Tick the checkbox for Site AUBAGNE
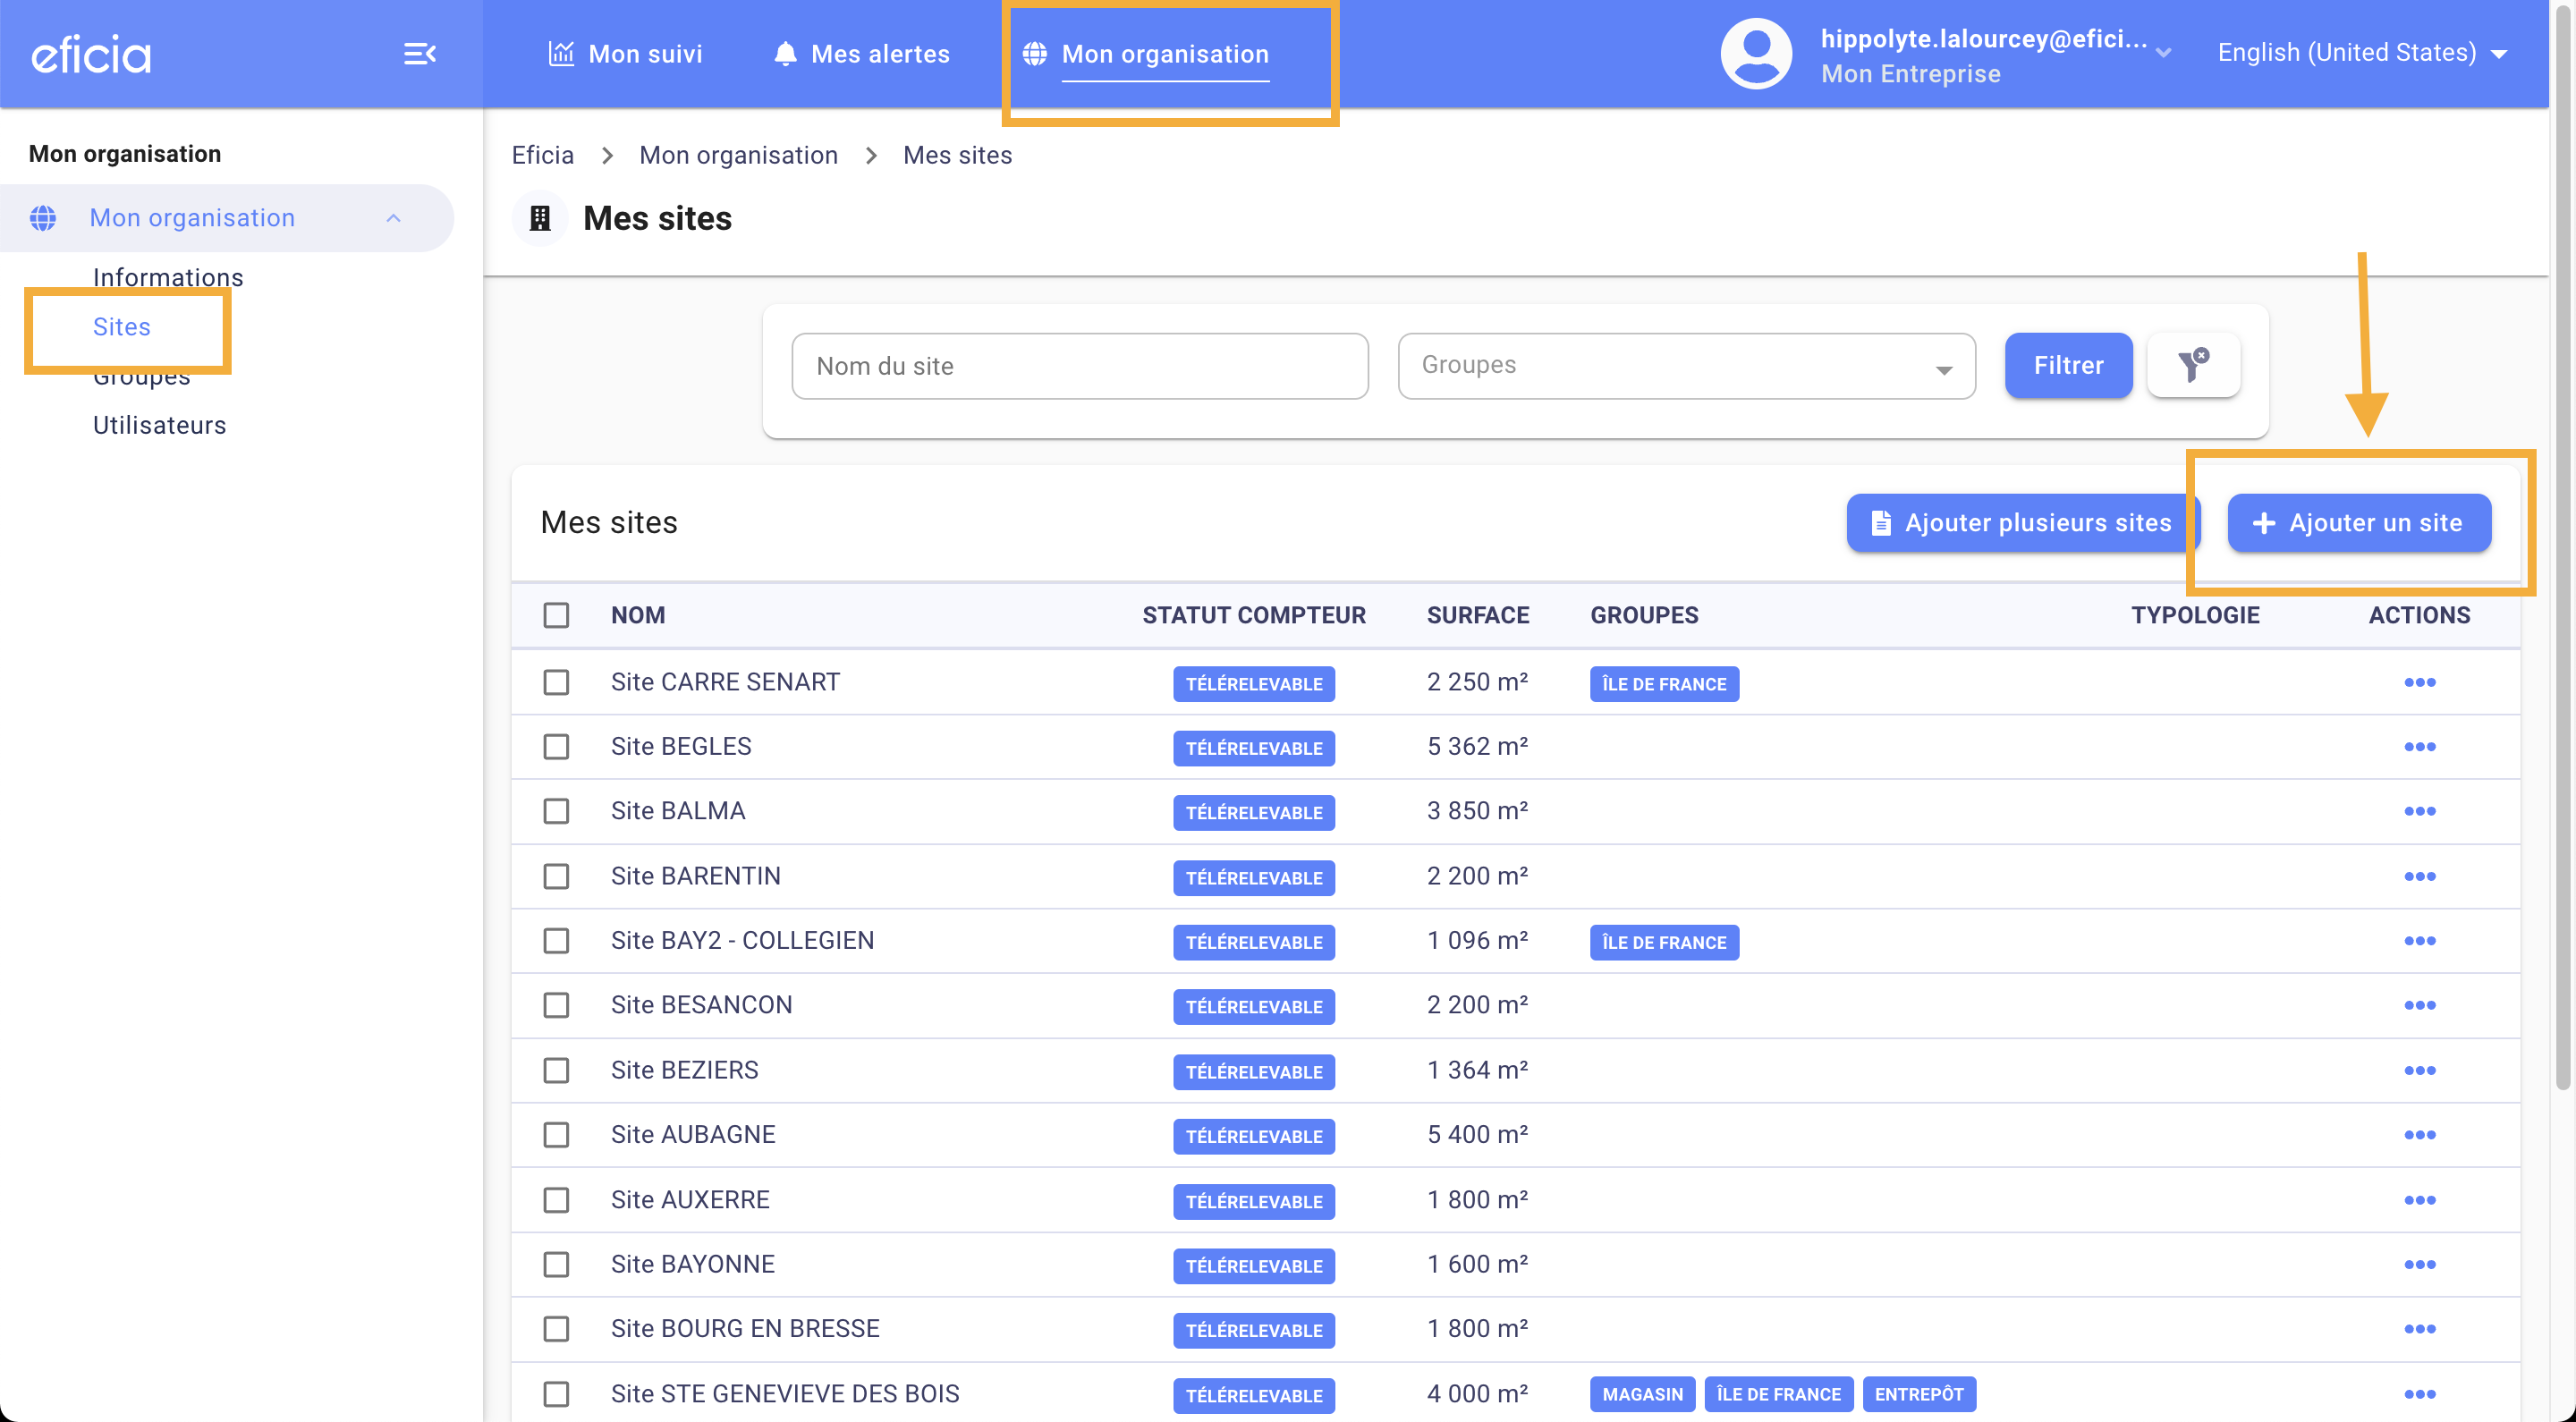This screenshot has height=1422, width=2576. pos(556,1135)
